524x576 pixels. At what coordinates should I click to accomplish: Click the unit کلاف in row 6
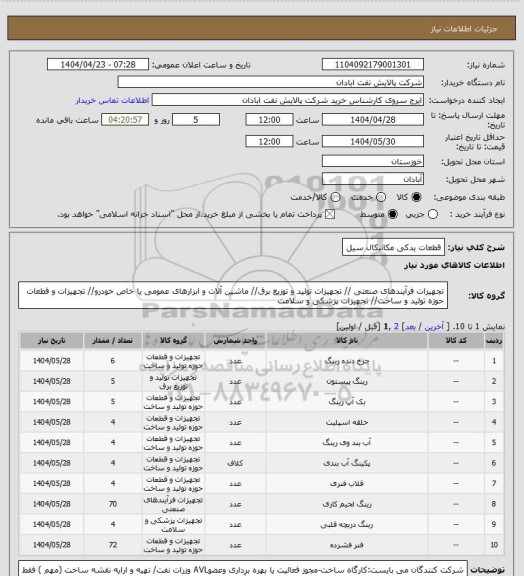point(235,463)
